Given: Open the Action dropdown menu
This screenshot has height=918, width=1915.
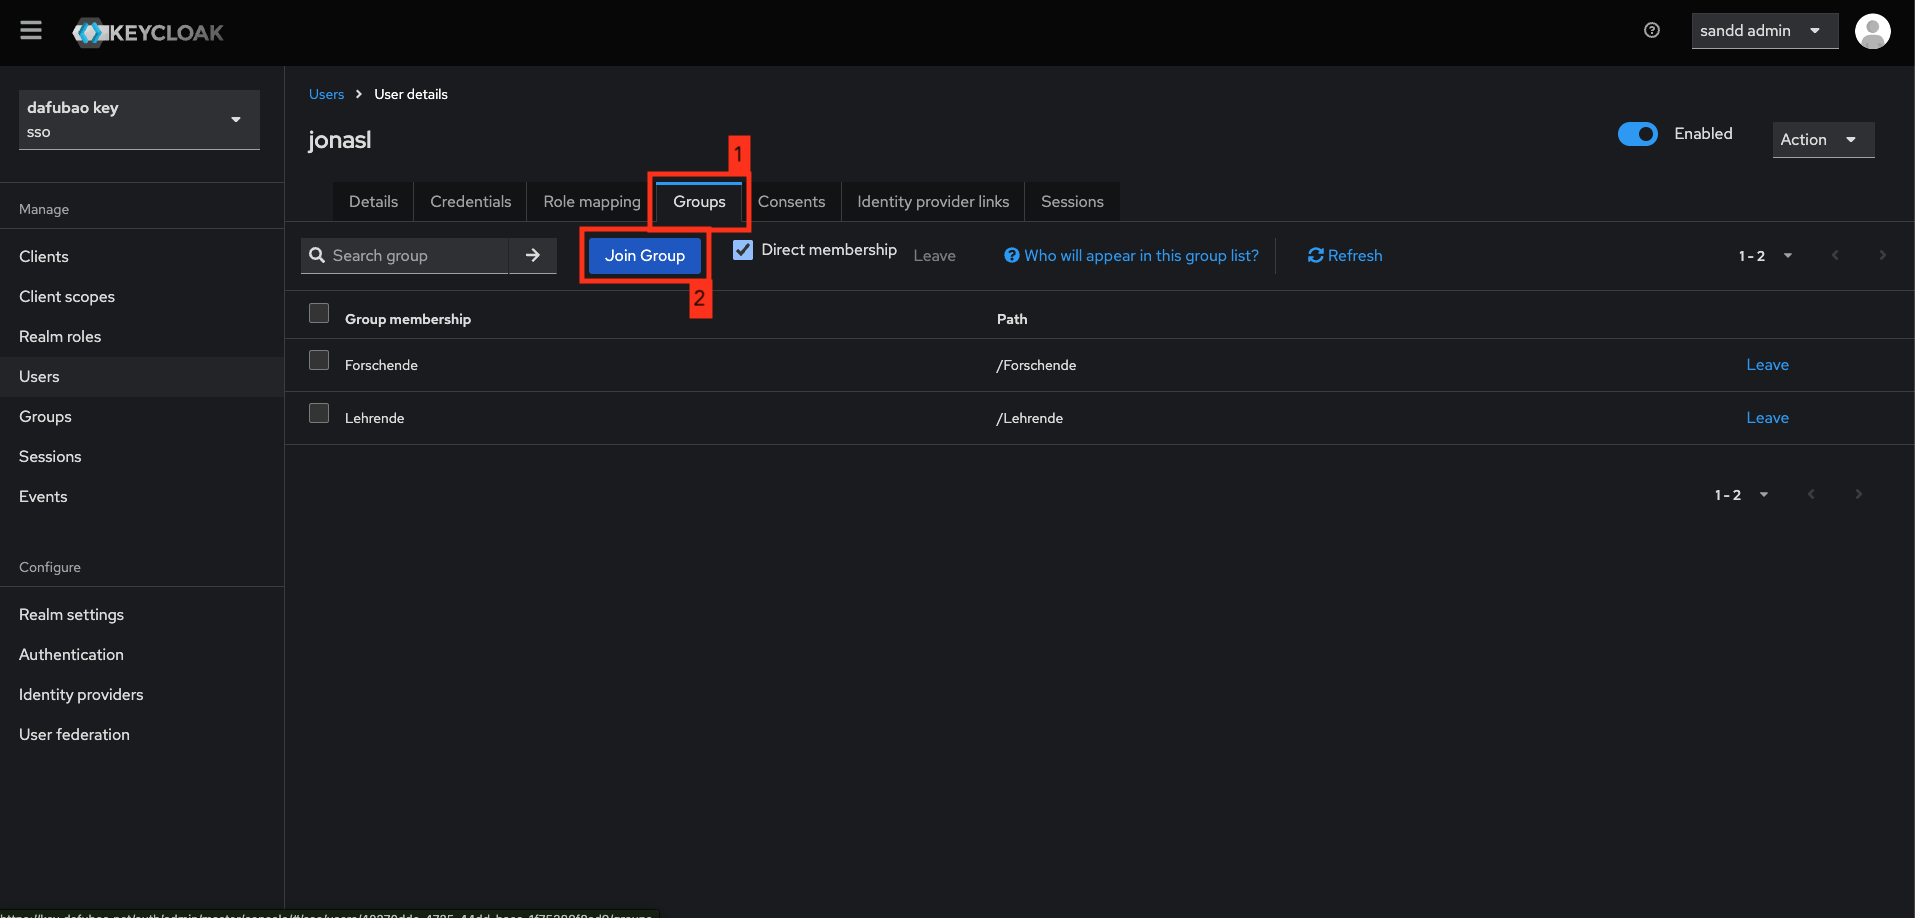Looking at the screenshot, I should click(x=1822, y=140).
